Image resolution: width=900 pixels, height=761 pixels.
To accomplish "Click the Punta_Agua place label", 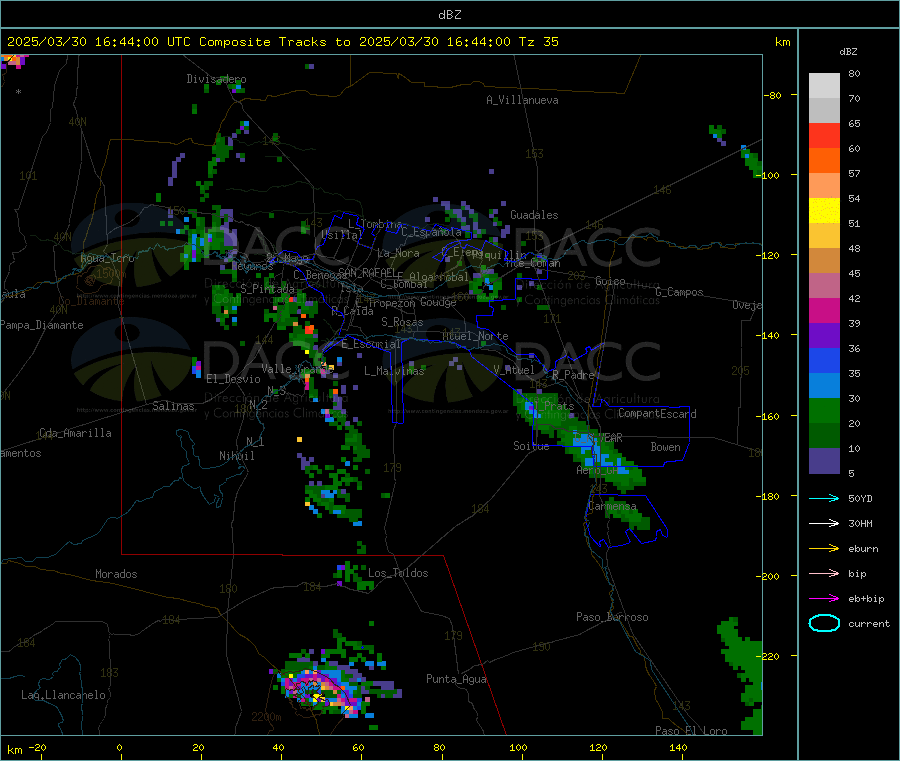I will point(456,679).
